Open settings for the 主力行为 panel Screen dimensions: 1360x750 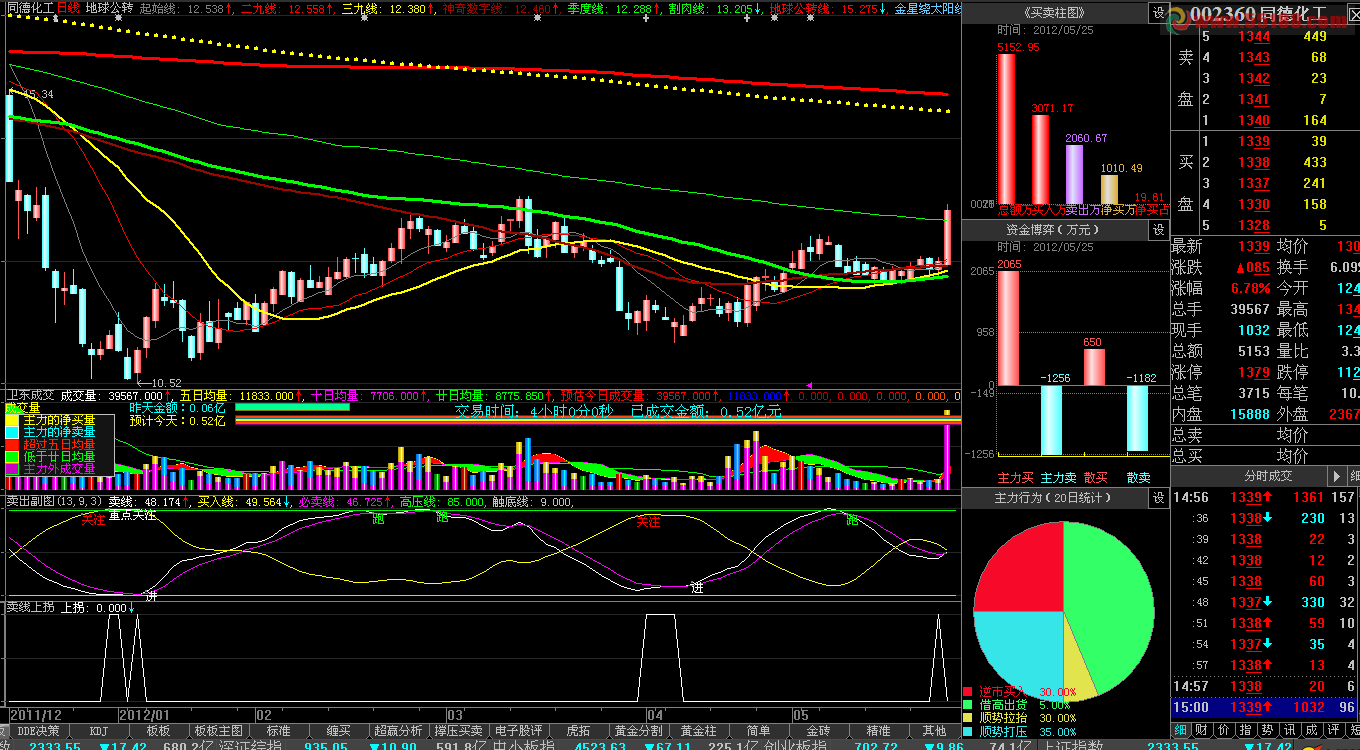[x=1158, y=497]
